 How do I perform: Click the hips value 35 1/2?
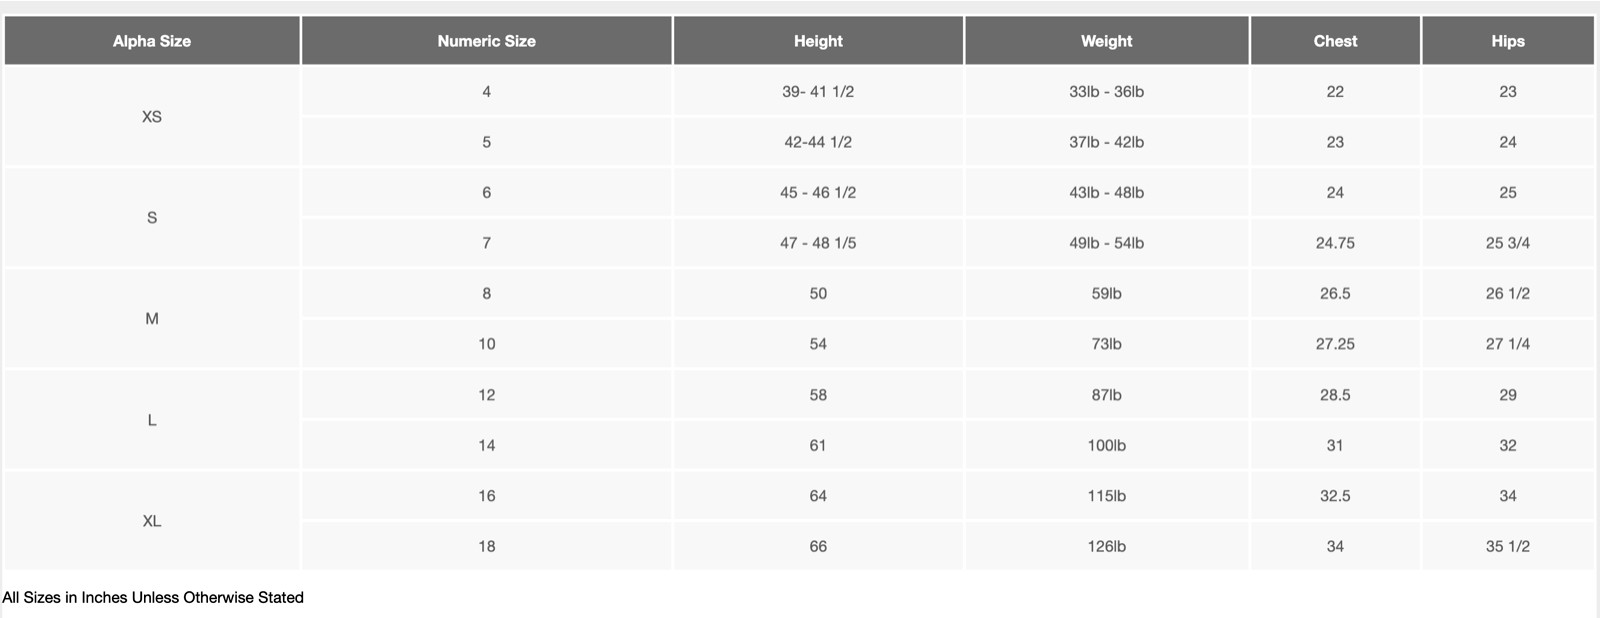[1507, 546]
